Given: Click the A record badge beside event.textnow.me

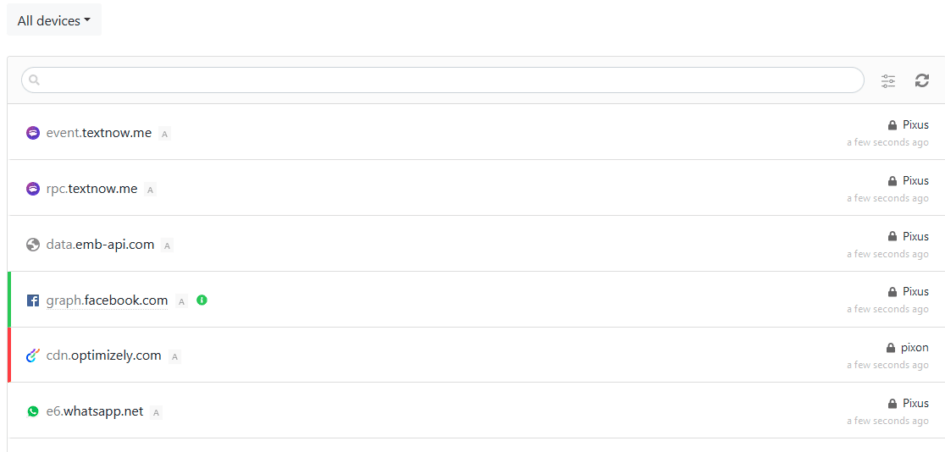Looking at the screenshot, I should coord(165,134).
